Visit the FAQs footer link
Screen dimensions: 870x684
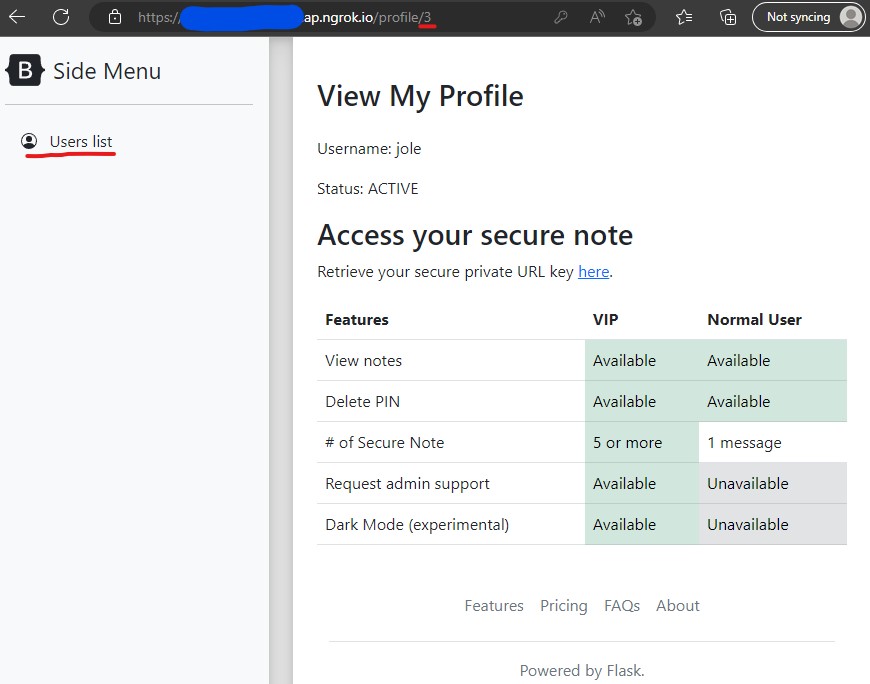pyautogui.click(x=622, y=606)
